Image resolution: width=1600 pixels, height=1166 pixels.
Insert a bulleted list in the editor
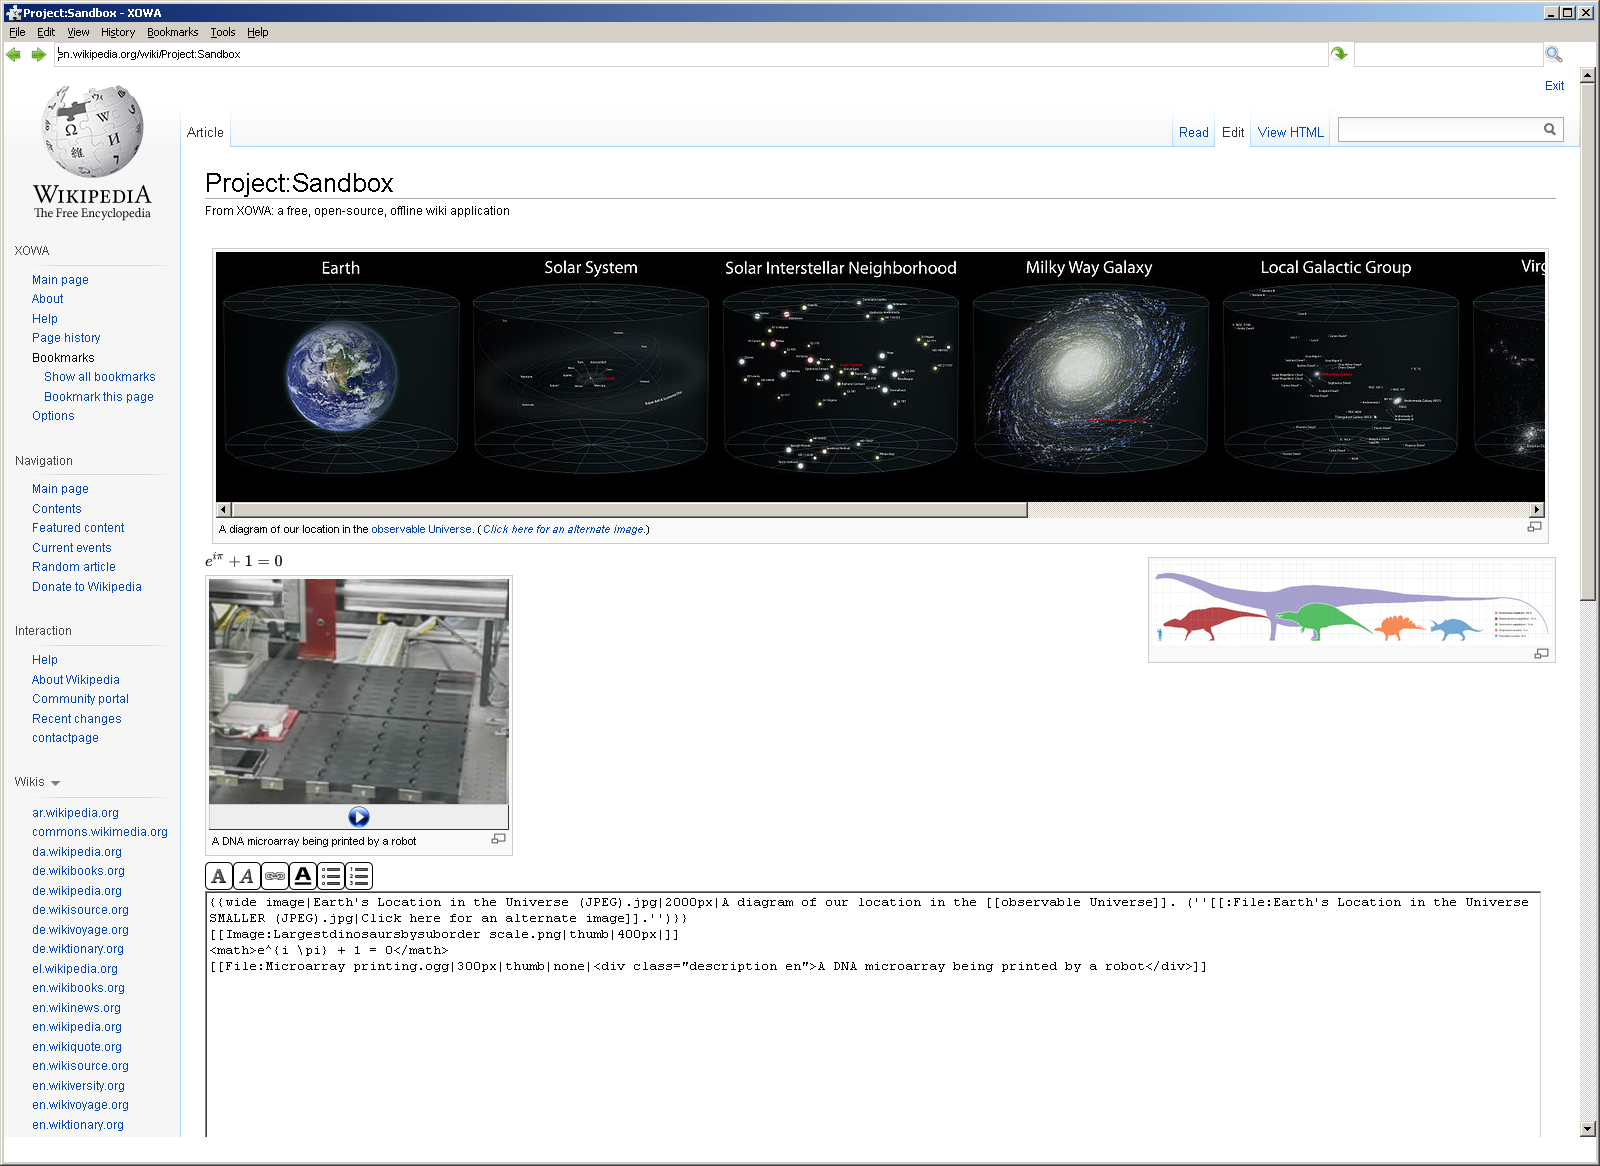(331, 877)
